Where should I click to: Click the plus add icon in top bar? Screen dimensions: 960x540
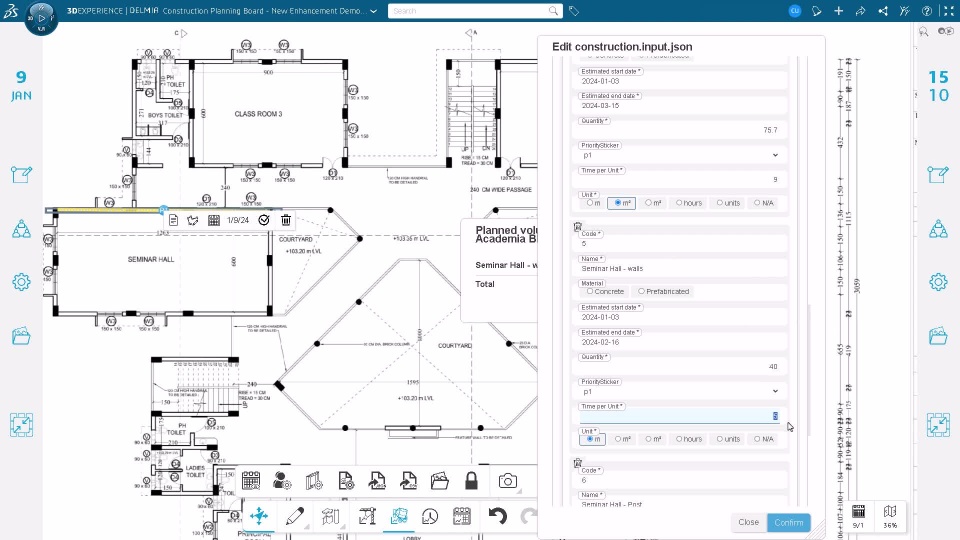point(838,11)
